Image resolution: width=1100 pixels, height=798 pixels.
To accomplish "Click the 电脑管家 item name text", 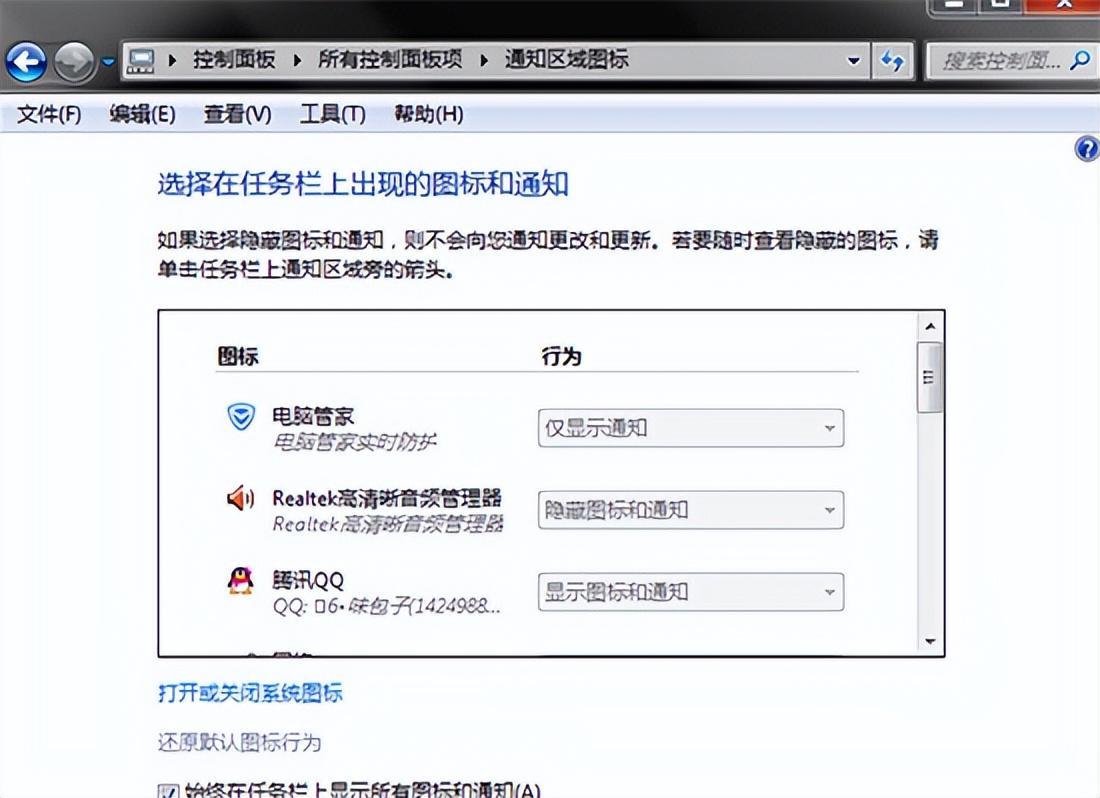I will coord(313,417).
